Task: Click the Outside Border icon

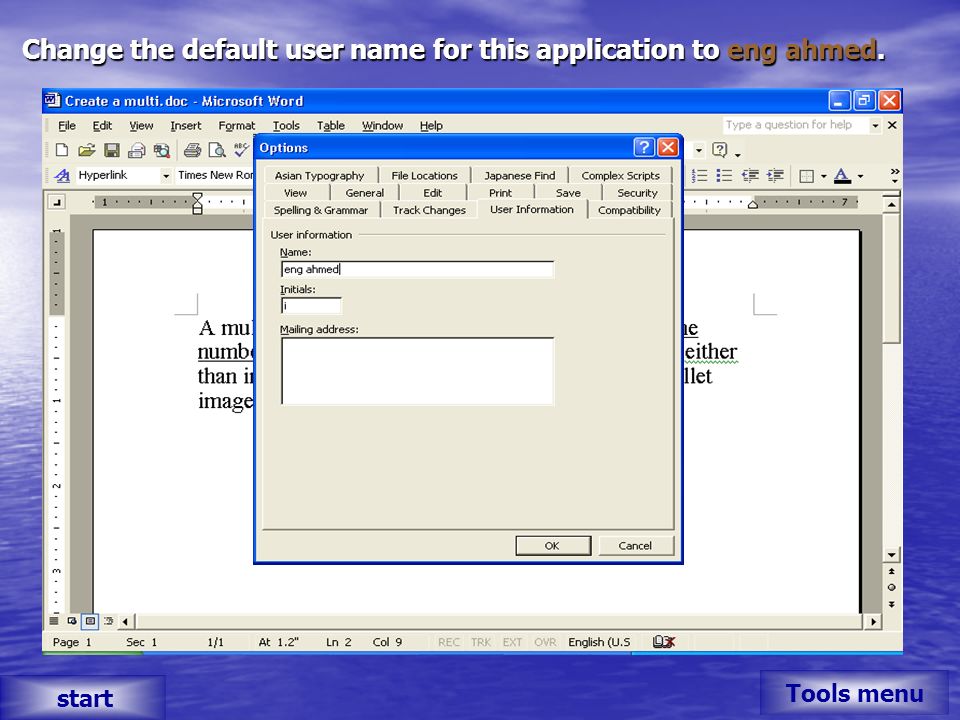Action: (x=807, y=177)
